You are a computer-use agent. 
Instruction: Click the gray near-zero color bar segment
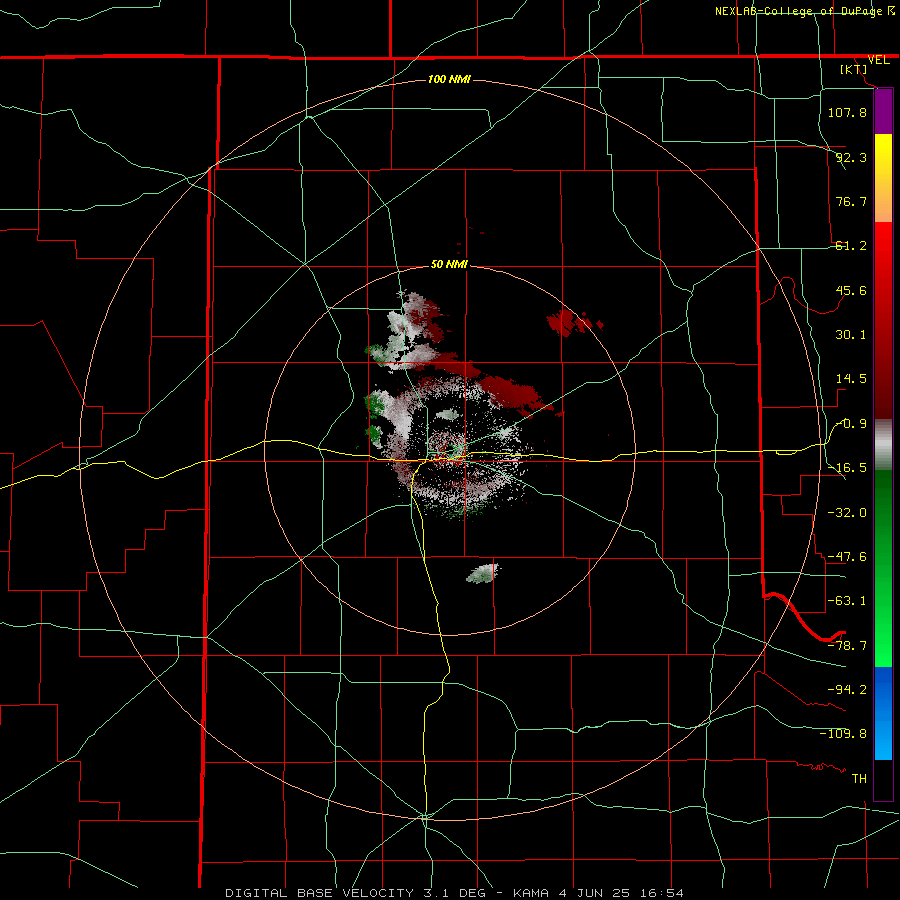(883, 445)
